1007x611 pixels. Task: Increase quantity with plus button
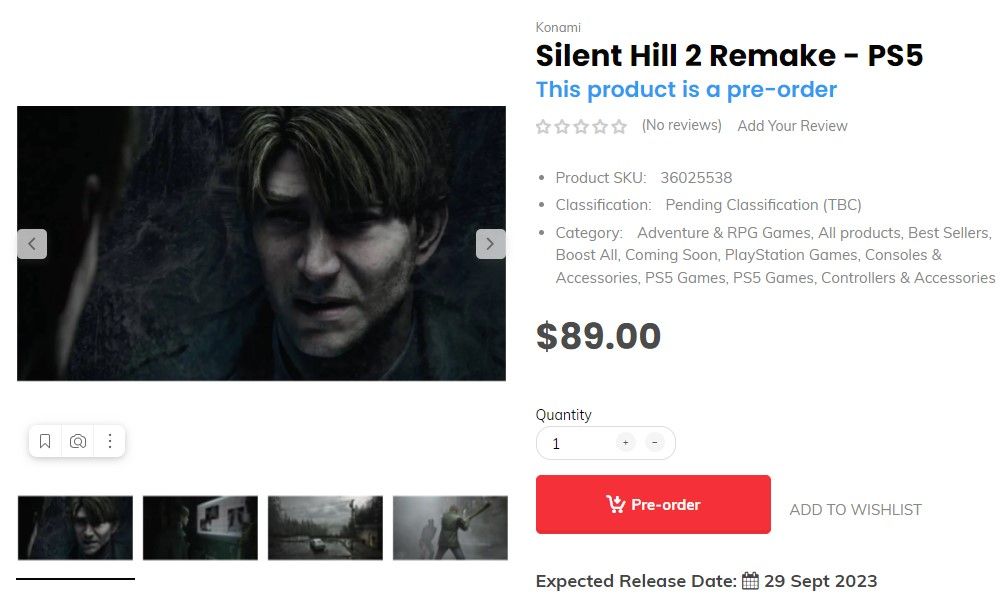(x=625, y=442)
